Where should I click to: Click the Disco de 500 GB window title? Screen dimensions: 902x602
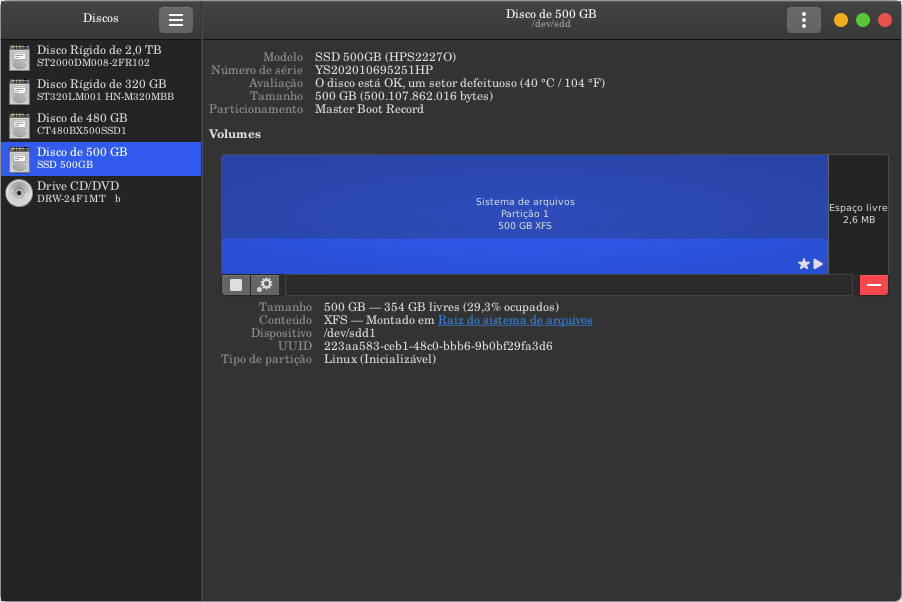click(x=551, y=14)
